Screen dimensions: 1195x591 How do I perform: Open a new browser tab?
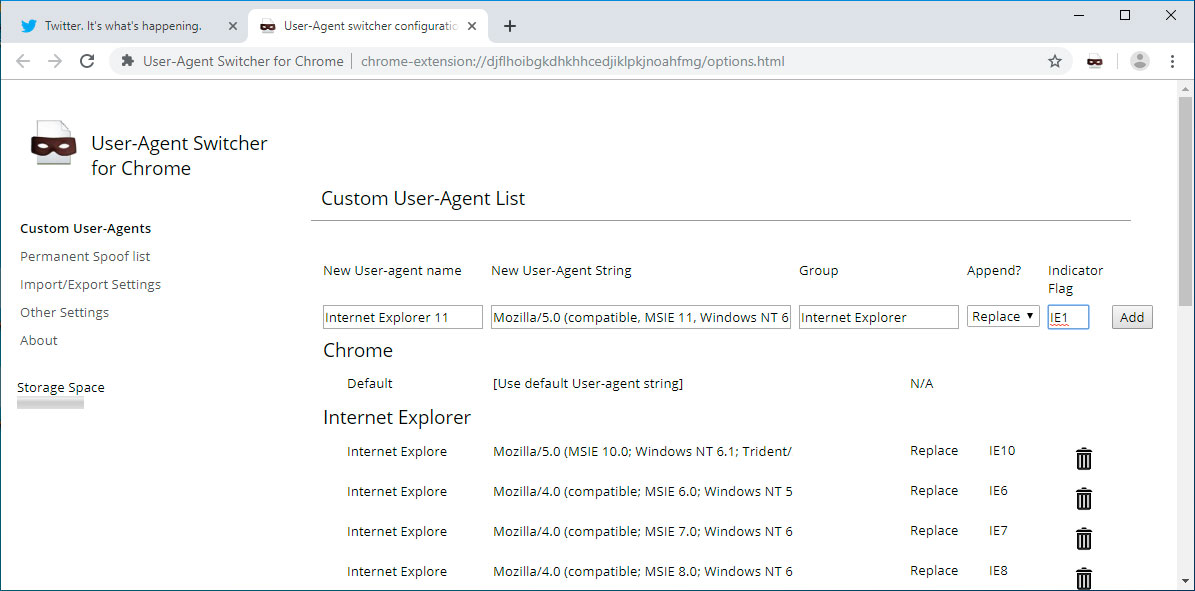click(510, 26)
